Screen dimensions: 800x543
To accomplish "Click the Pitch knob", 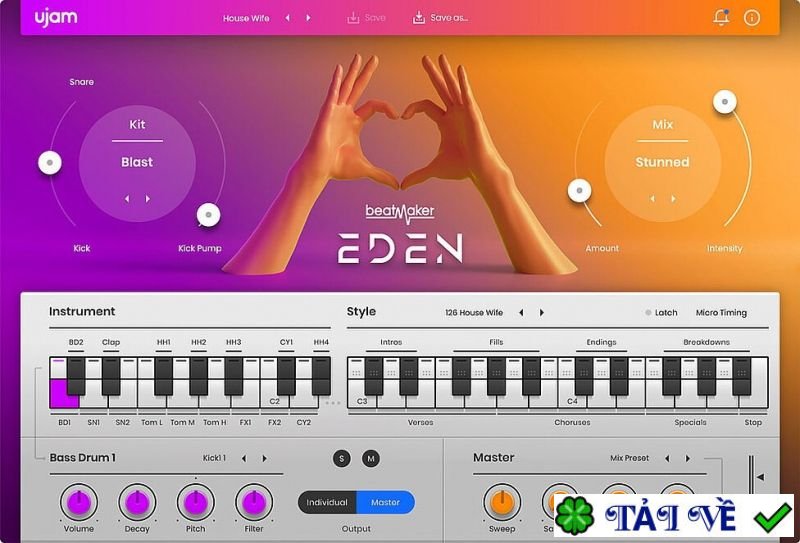I will tap(195, 502).
